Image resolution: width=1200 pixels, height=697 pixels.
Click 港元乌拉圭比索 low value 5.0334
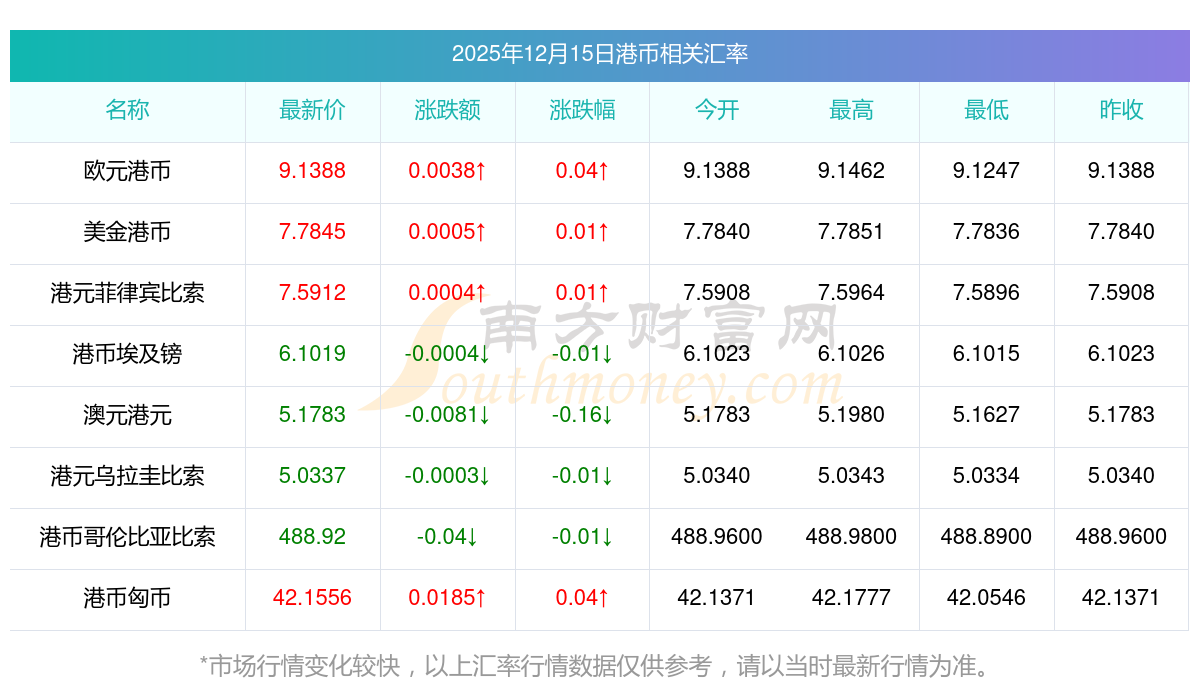pos(986,476)
